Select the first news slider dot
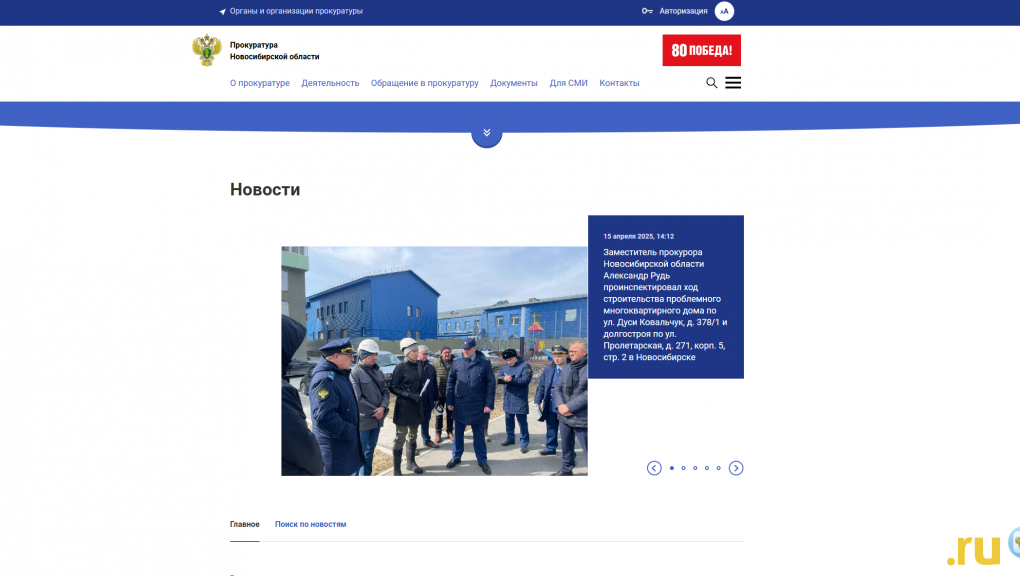 point(671,468)
